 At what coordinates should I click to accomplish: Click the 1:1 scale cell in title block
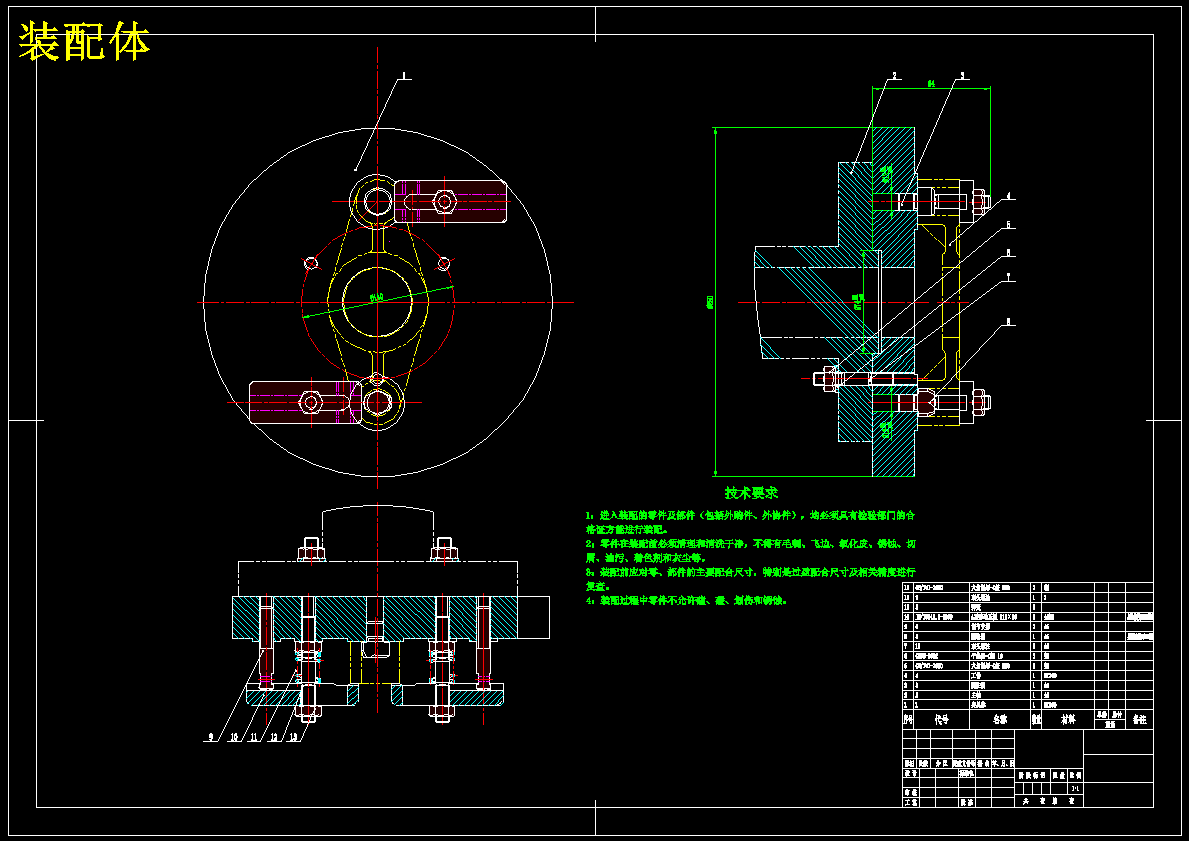[1074, 789]
